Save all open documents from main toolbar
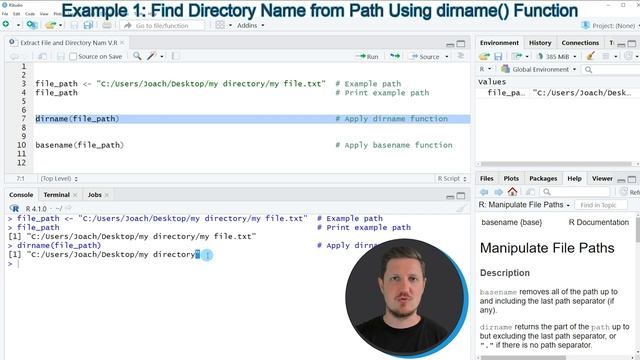This screenshot has width=640, height=360. (88, 25)
